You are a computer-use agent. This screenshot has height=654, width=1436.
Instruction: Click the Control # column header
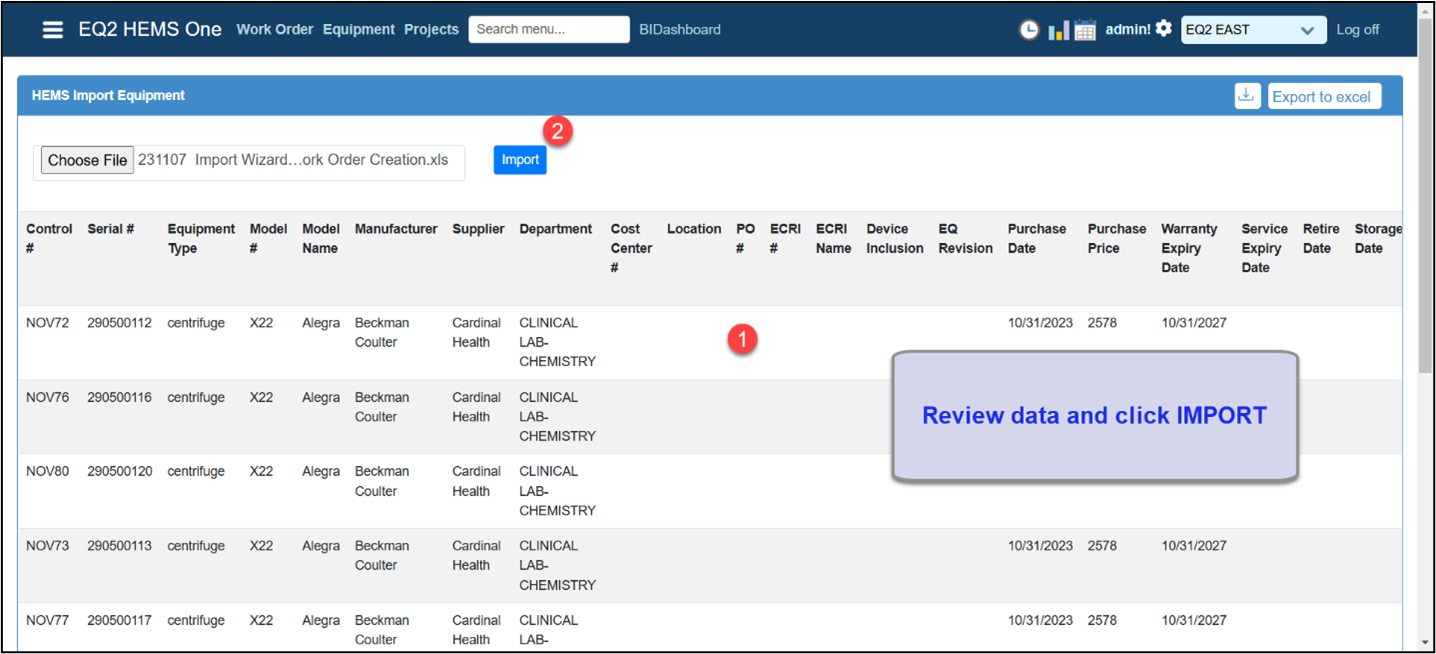49,238
